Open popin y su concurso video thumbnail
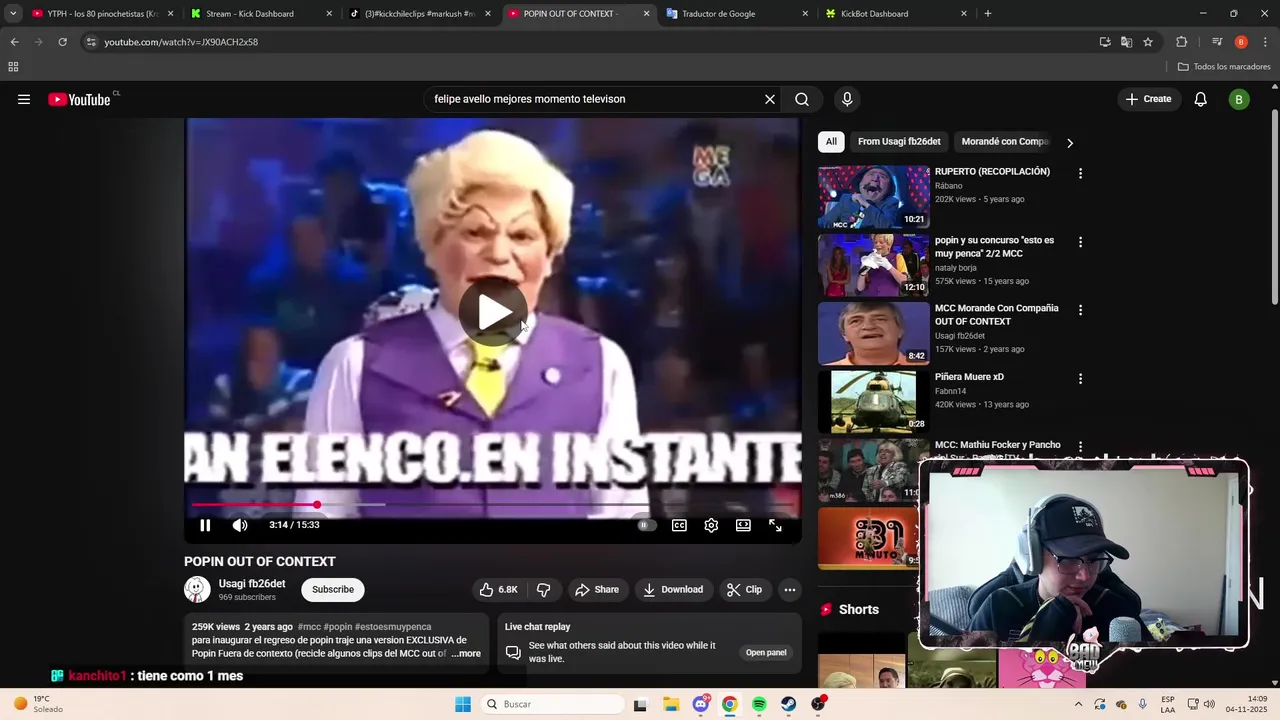This screenshot has height=720, width=1280. pyautogui.click(x=874, y=266)
